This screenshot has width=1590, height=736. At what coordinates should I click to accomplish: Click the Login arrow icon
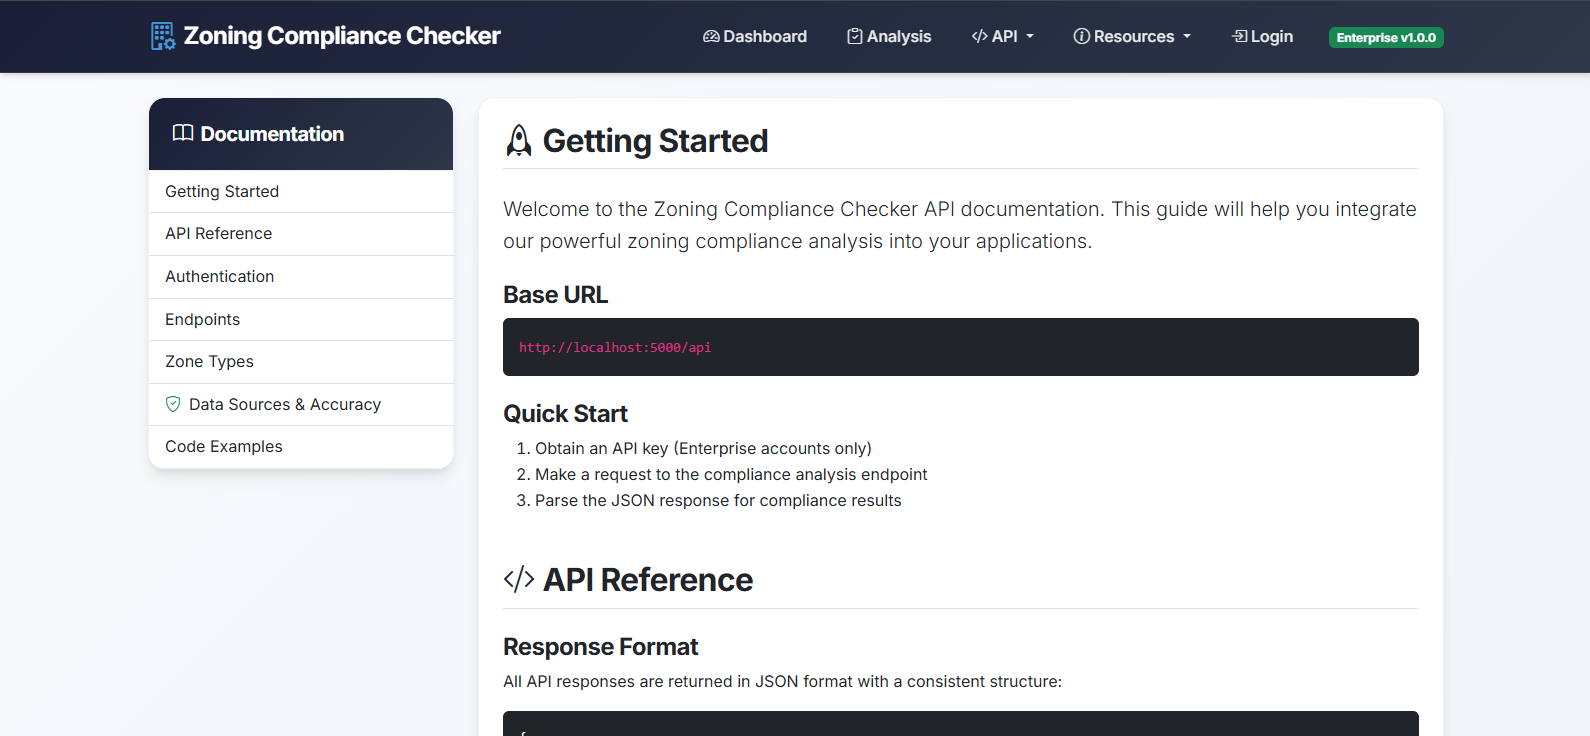point(1240,36)
